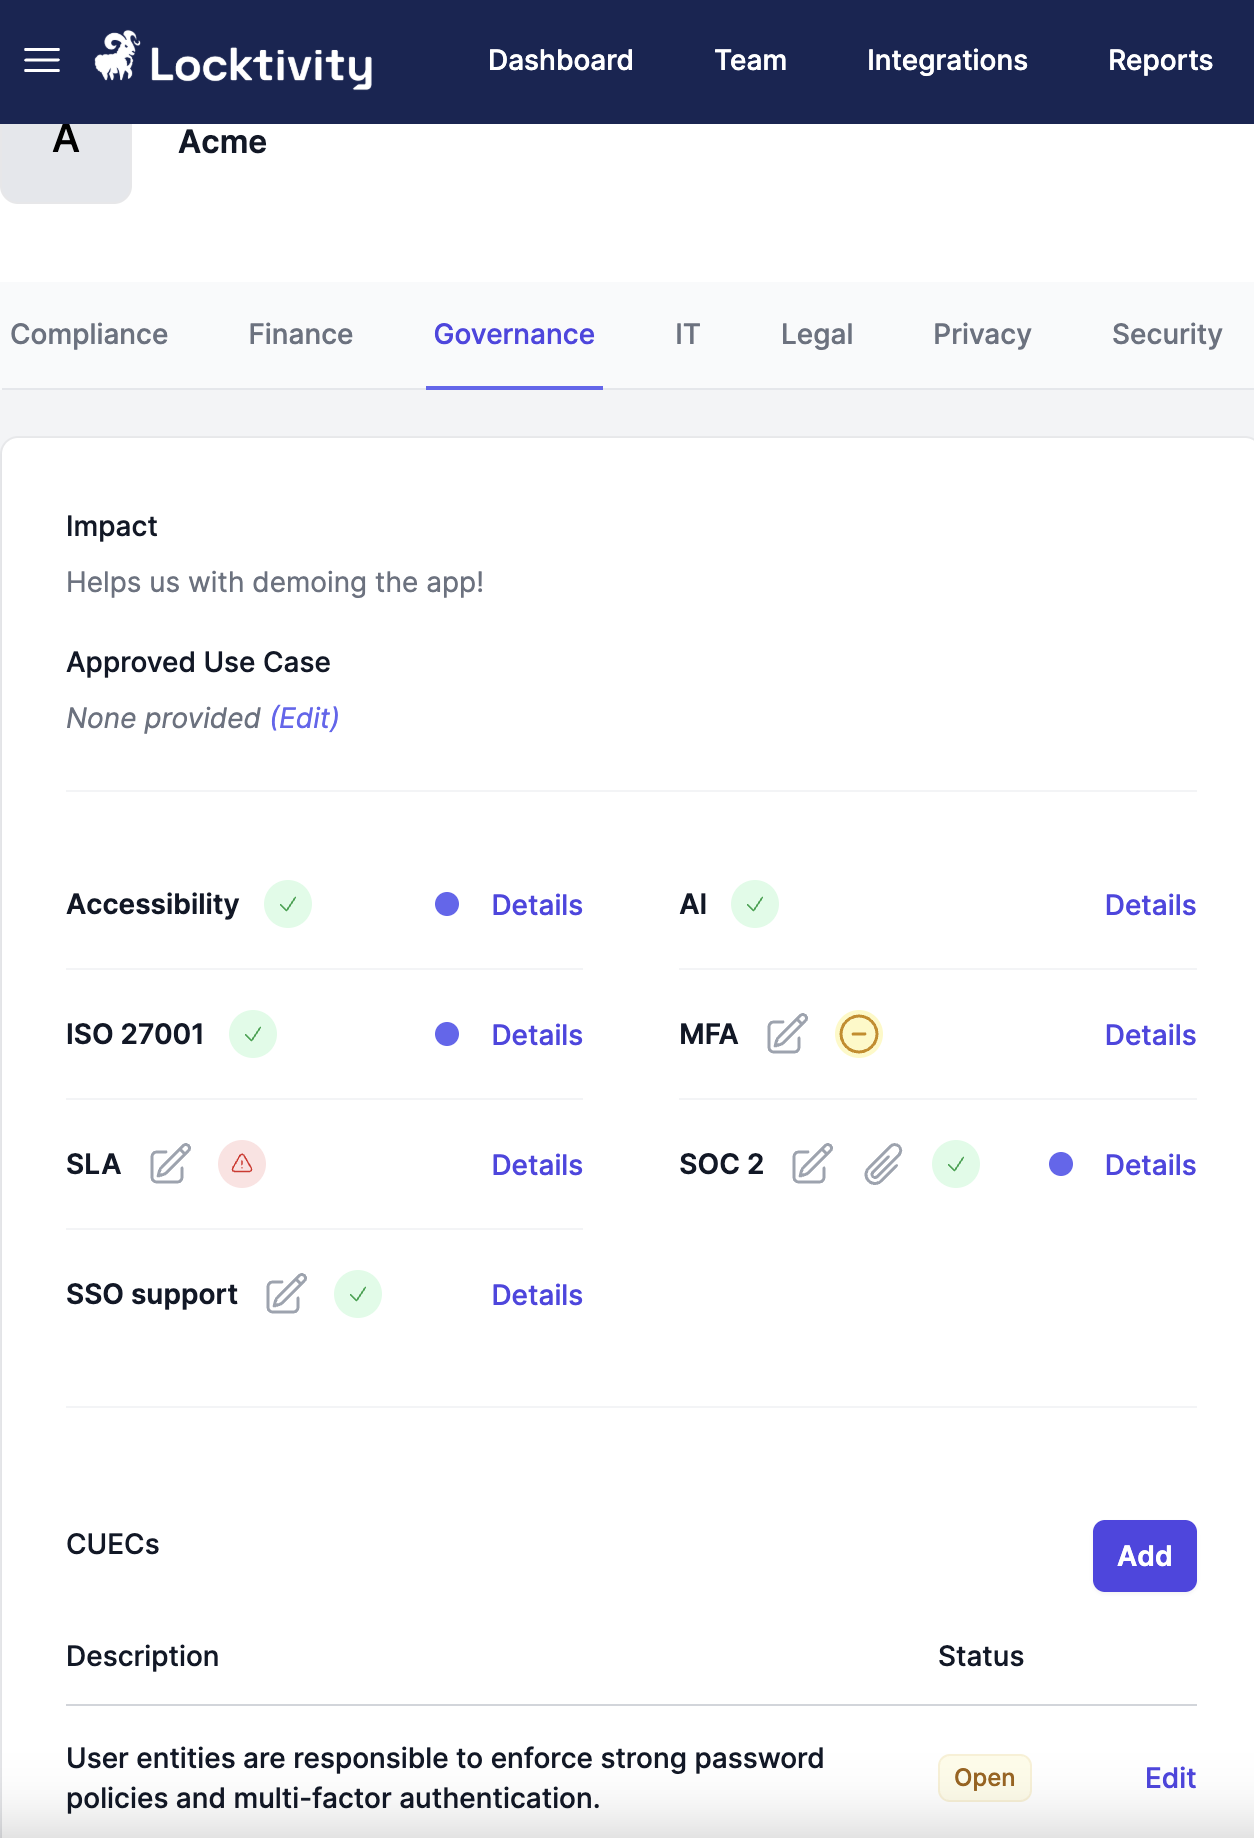
Task: Click the yellow minus status icon for MFA
Action: (x=859, y=1034)
